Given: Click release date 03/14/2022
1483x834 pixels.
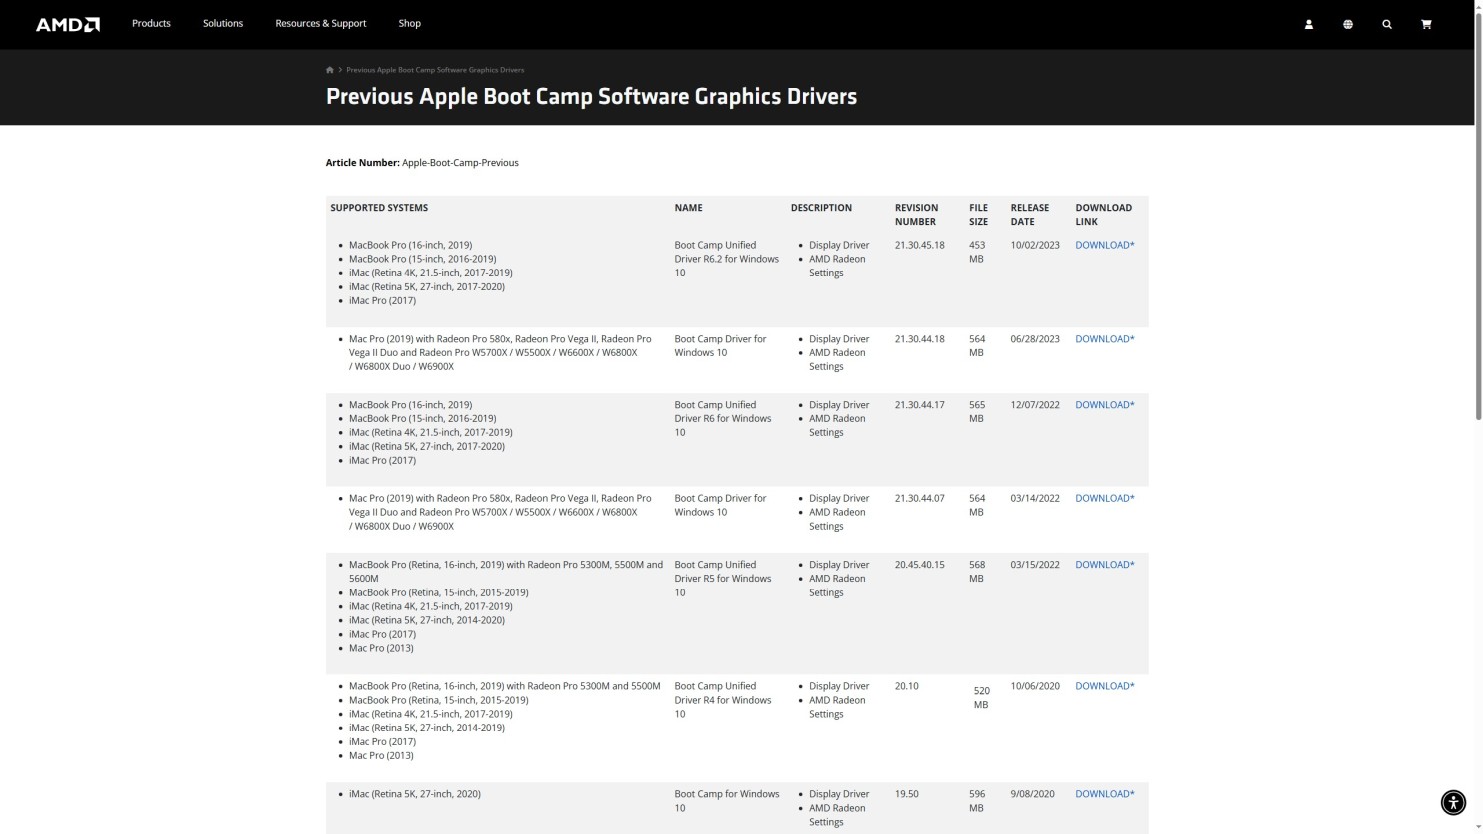Looking at the screenshot, I should point(1034,498).
